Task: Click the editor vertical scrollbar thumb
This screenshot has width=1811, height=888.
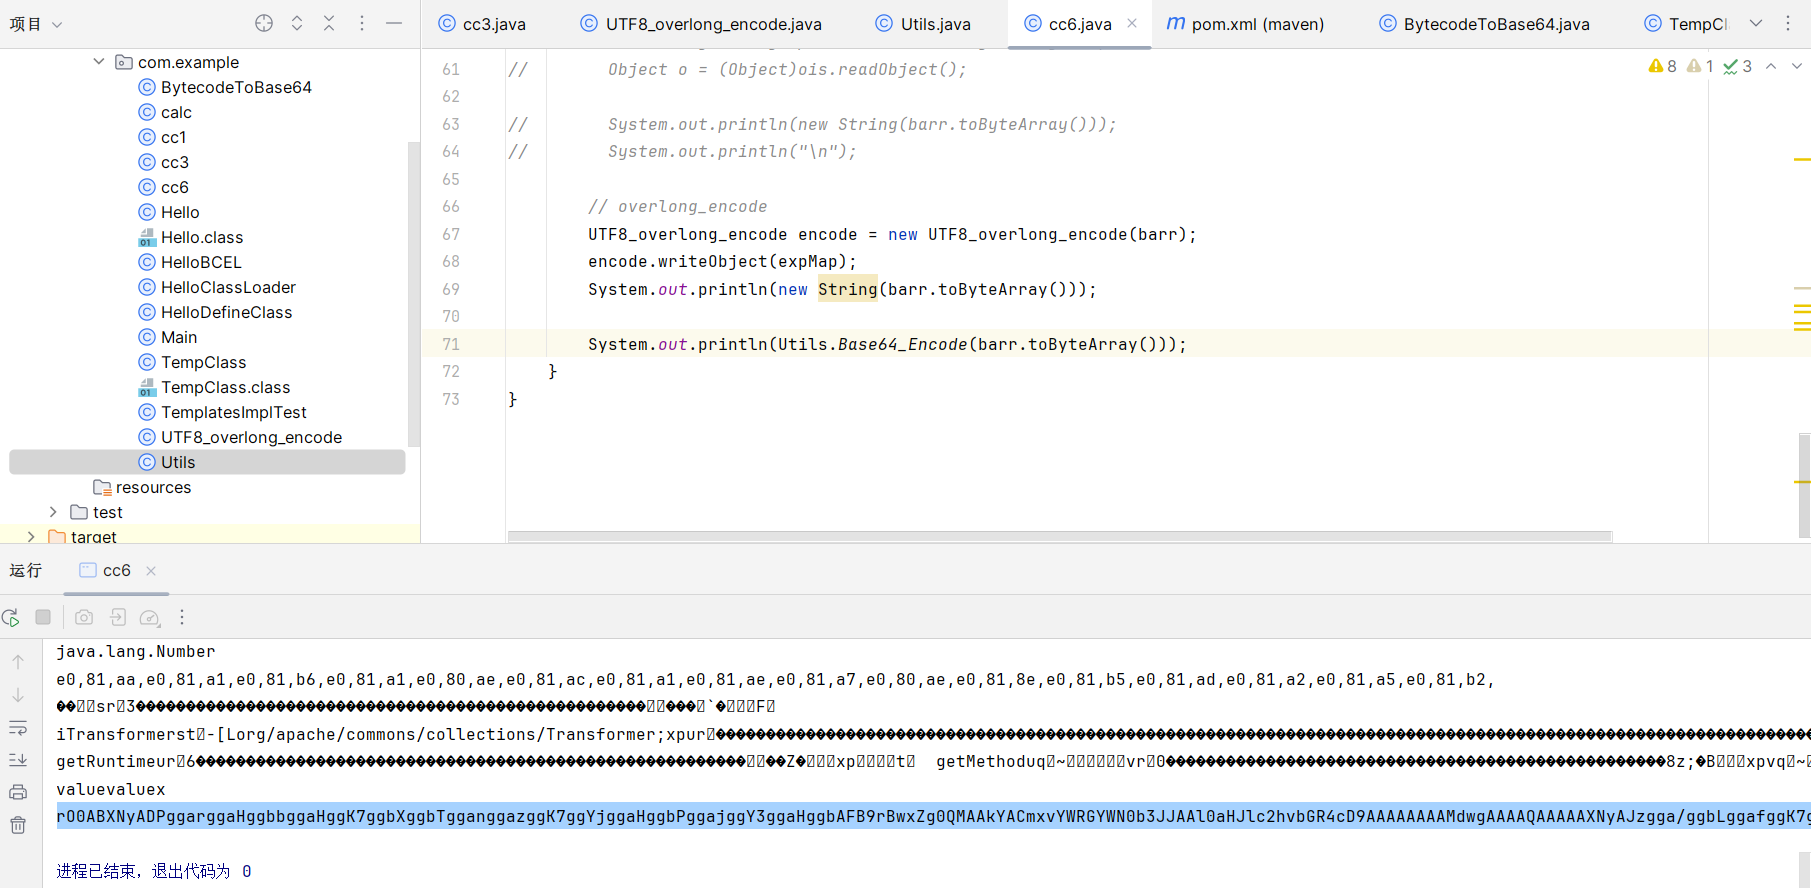Action: tap(1804, 486)
